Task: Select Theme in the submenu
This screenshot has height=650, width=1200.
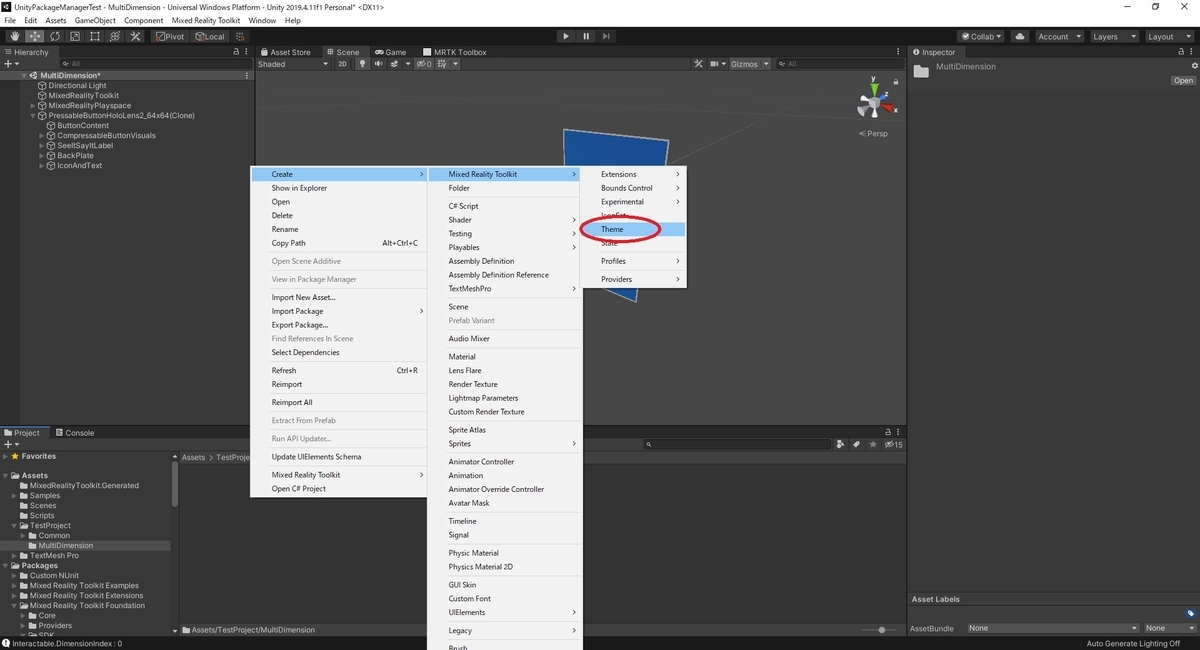Action: coord(633,229)
